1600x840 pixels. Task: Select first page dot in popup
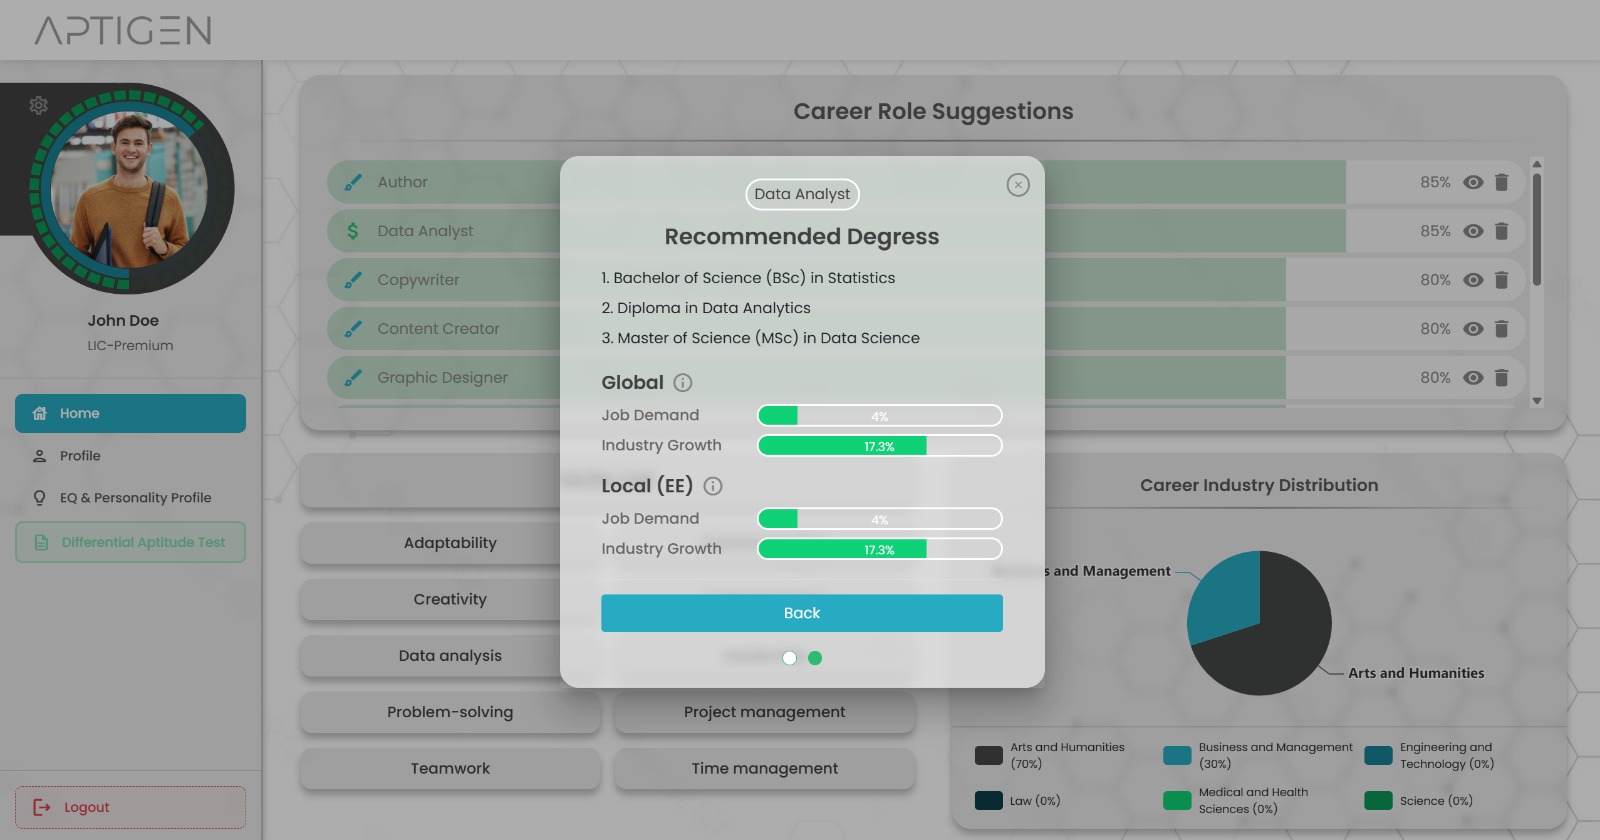pos(790,658)
